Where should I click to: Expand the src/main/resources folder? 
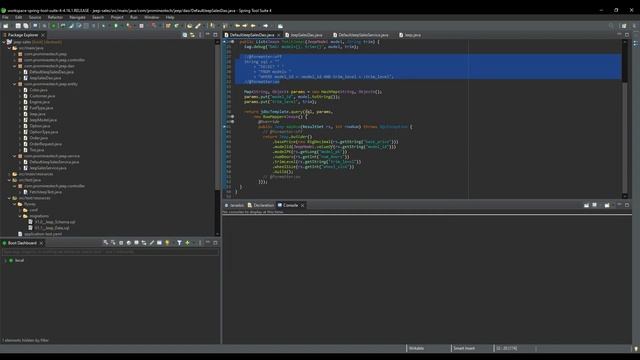click(x=9, y=174)
